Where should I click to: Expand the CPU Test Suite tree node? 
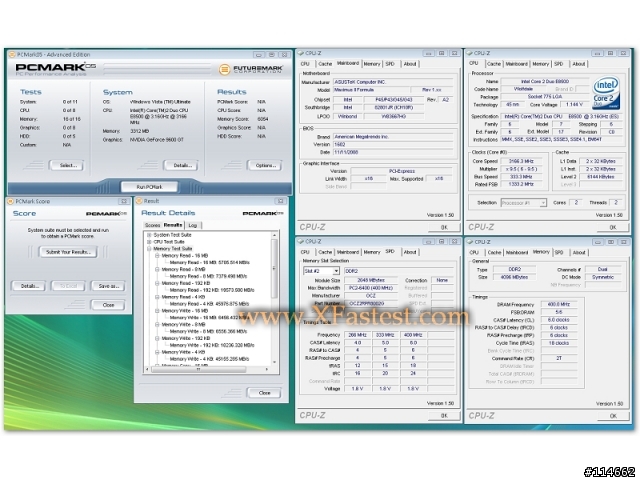tap(150, 241)
